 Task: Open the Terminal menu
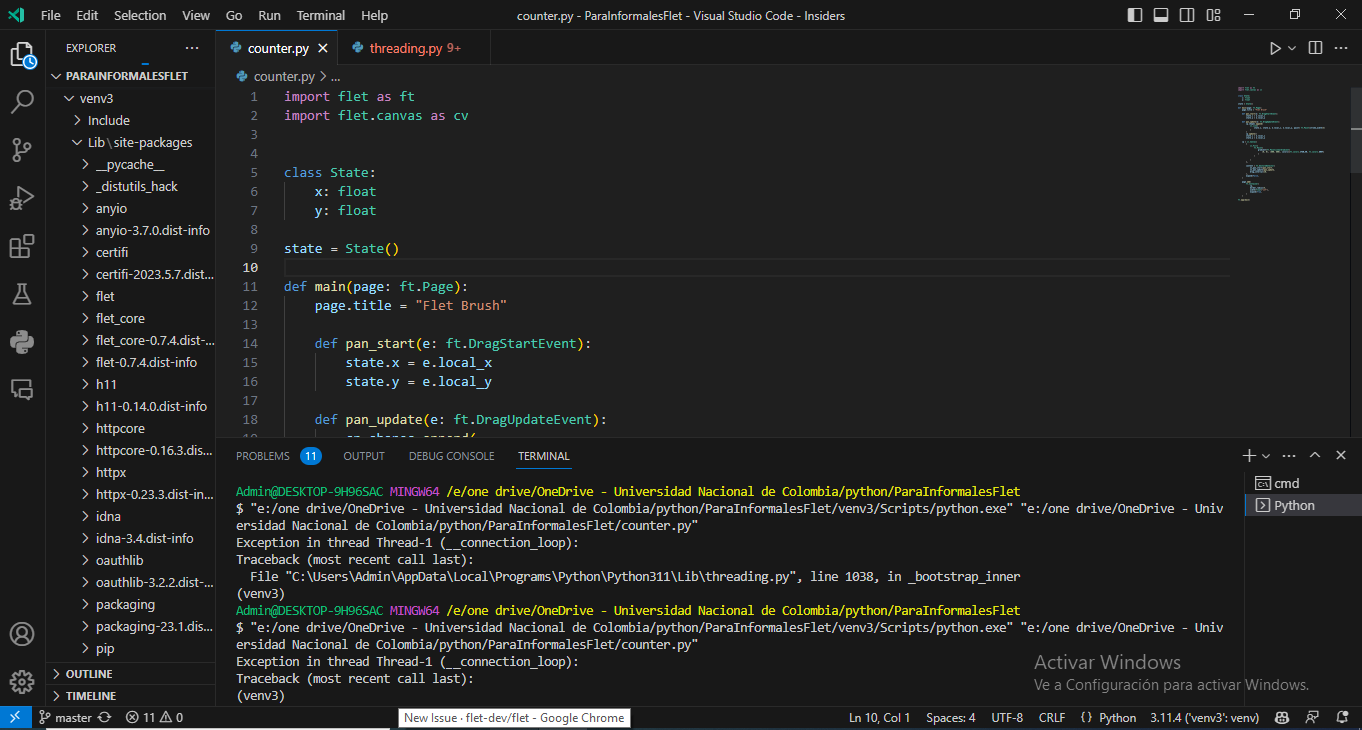[x=320, y=15]
